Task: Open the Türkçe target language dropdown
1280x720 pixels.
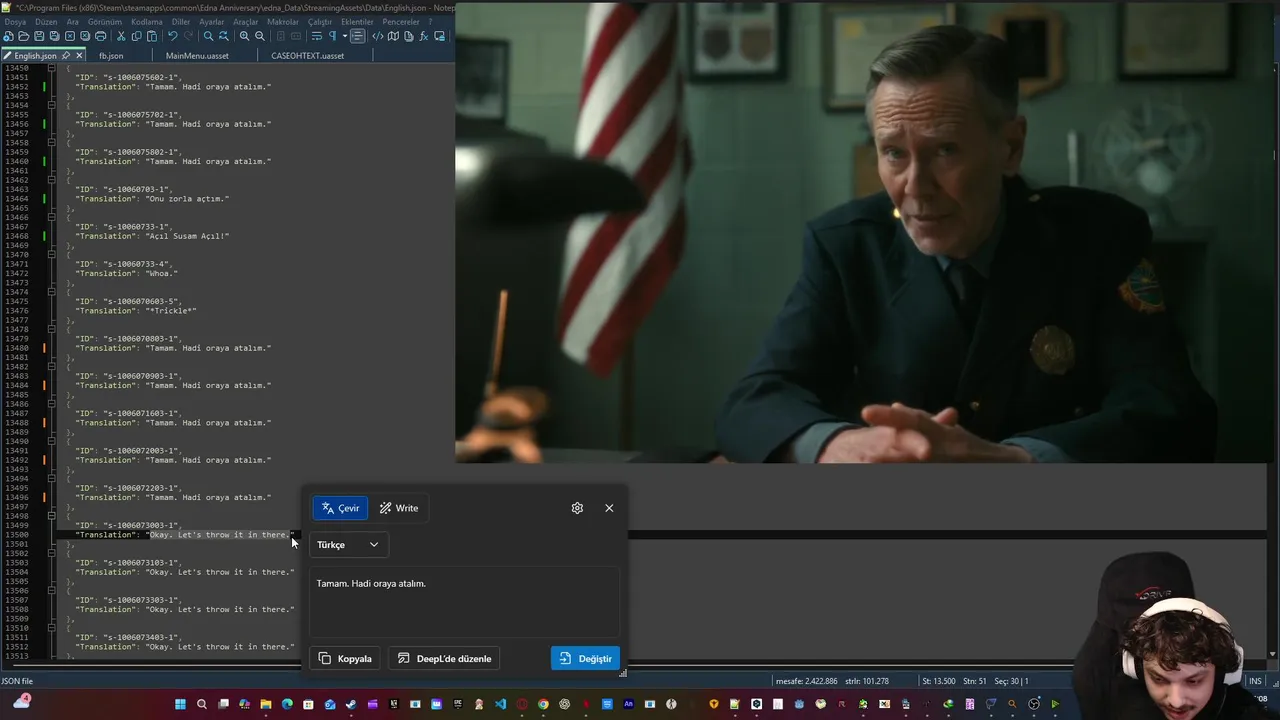Action: [348, 545]
